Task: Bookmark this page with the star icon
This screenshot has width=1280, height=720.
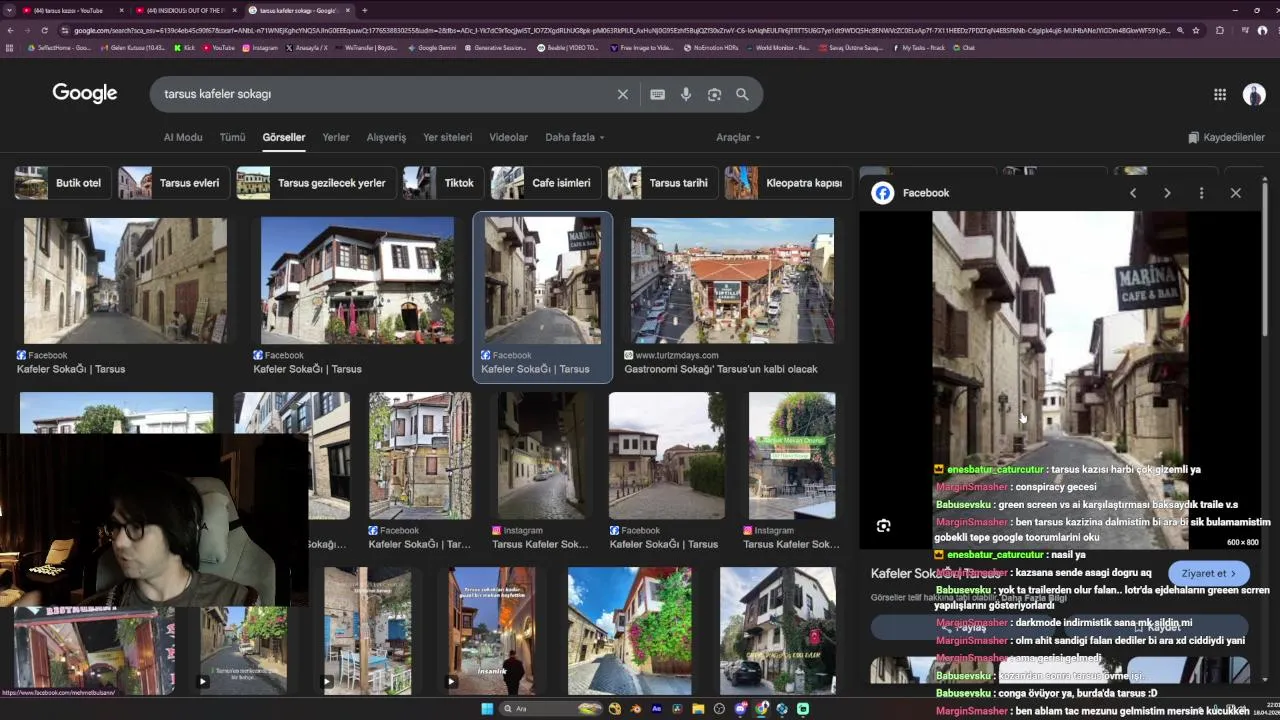Action: tap(1196, 30)
